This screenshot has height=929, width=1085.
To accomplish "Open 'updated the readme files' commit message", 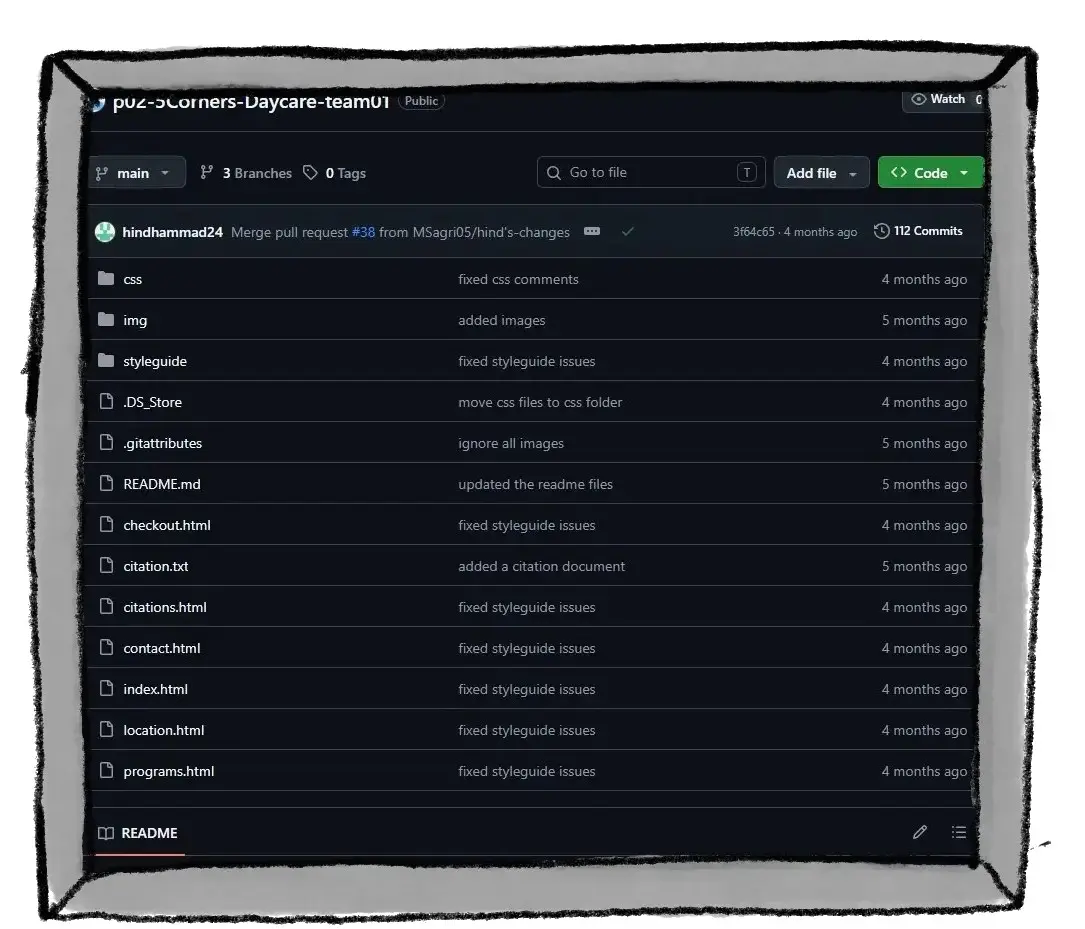I will click(536, 484).
